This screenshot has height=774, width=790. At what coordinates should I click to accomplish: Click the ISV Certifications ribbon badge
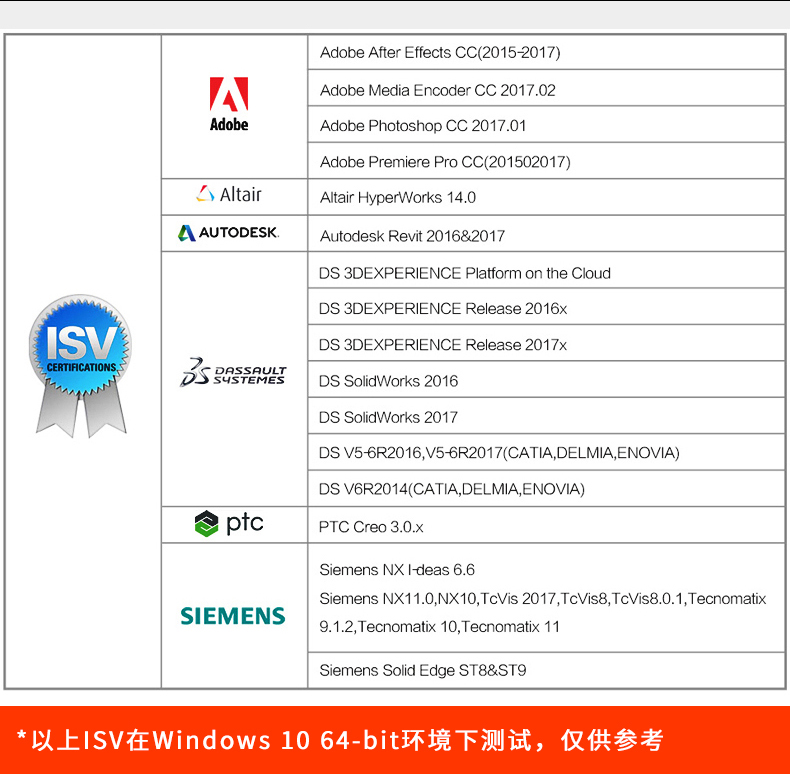tap(80, 366)
